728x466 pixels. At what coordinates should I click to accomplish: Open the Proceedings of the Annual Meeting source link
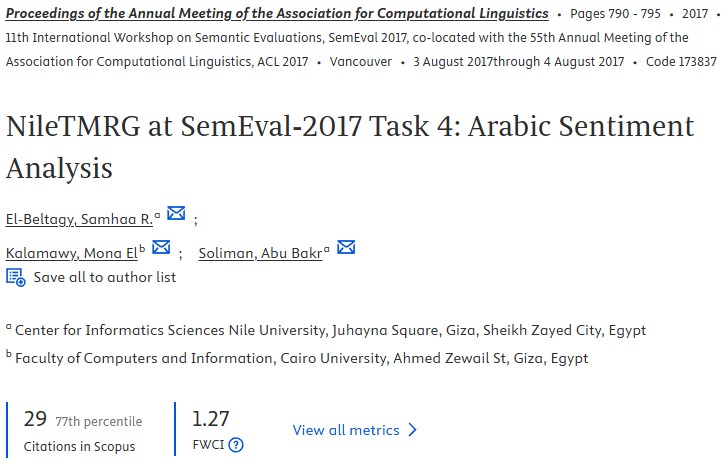[277, 14]
